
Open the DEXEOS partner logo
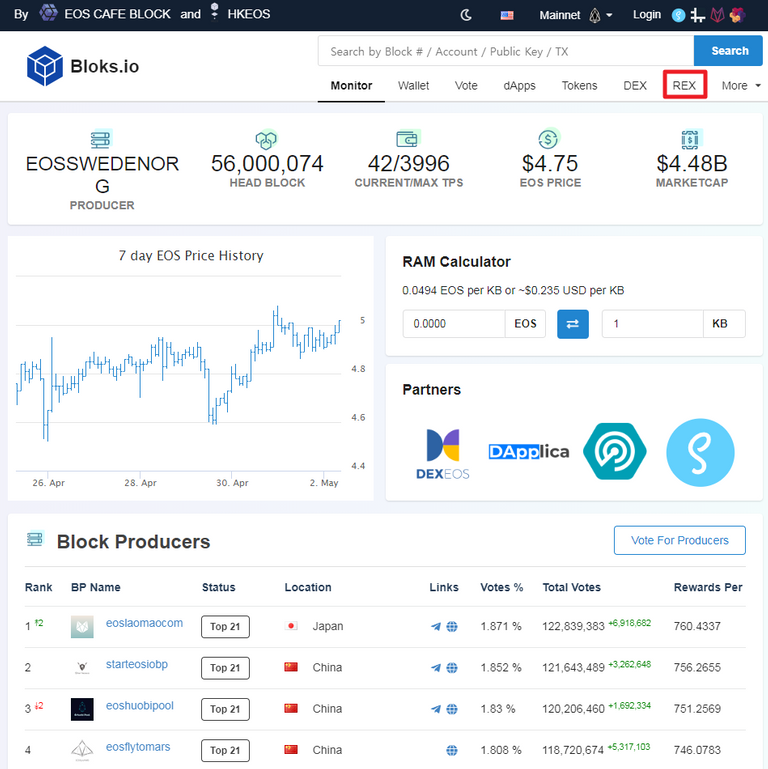442,454
